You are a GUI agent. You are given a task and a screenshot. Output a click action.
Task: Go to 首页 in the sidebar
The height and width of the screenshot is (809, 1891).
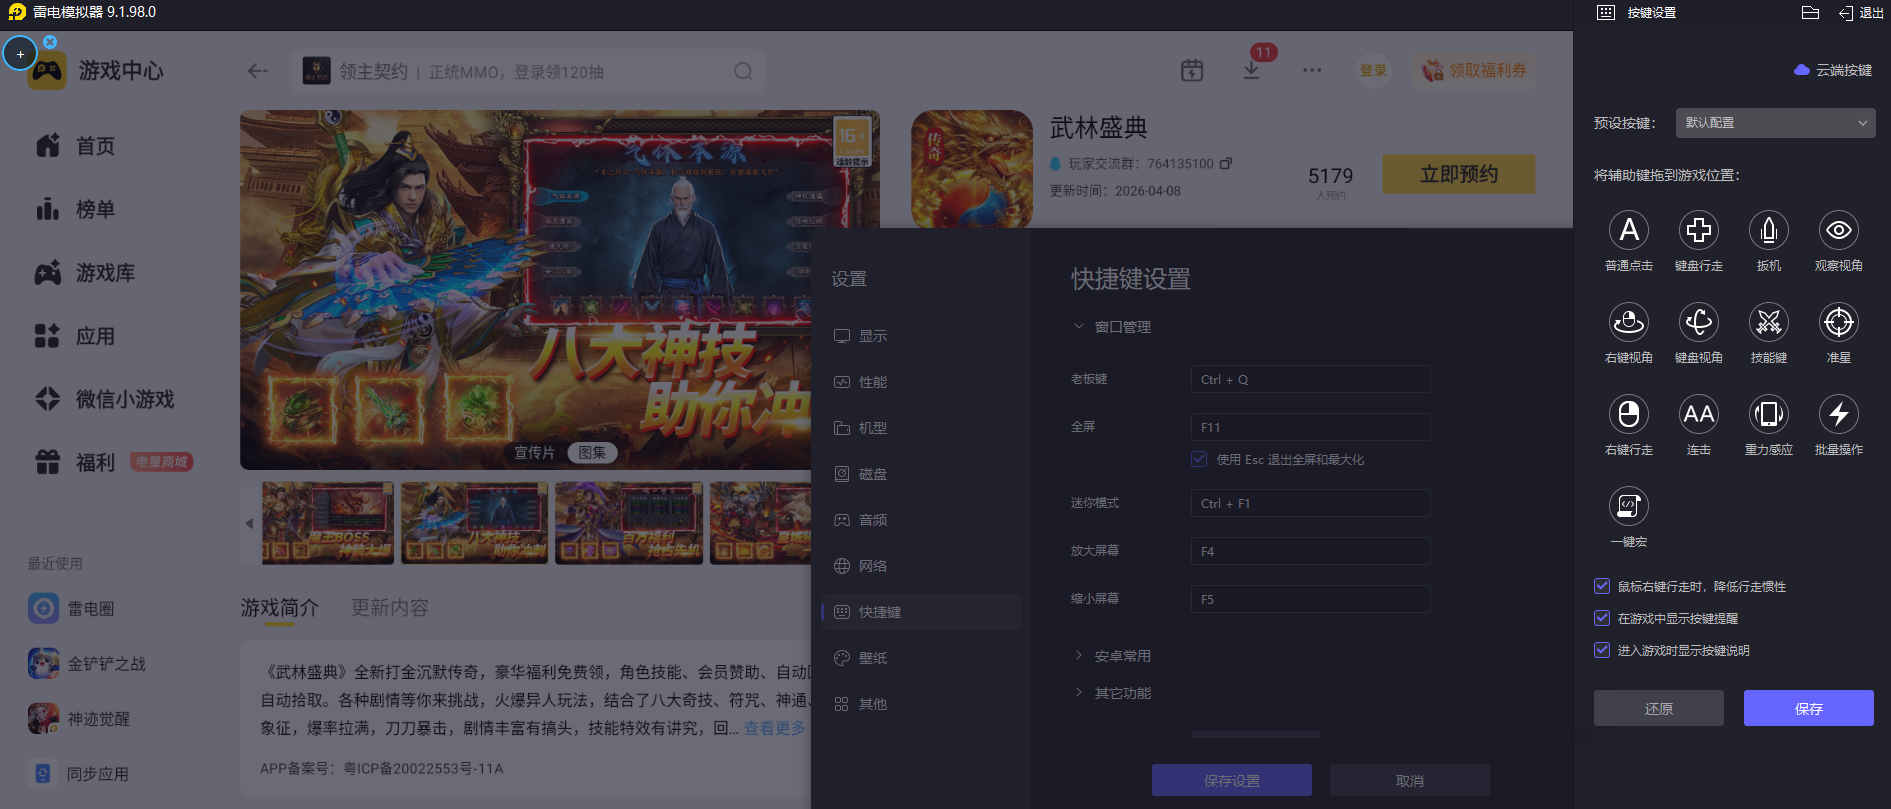pos(75,146)
